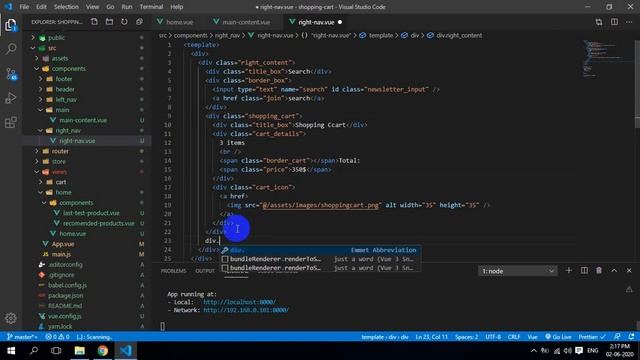Image resolution: width=640 pixels, height=360 pixels.
Task: Open the Selection menu
Action: click(66, 7)
